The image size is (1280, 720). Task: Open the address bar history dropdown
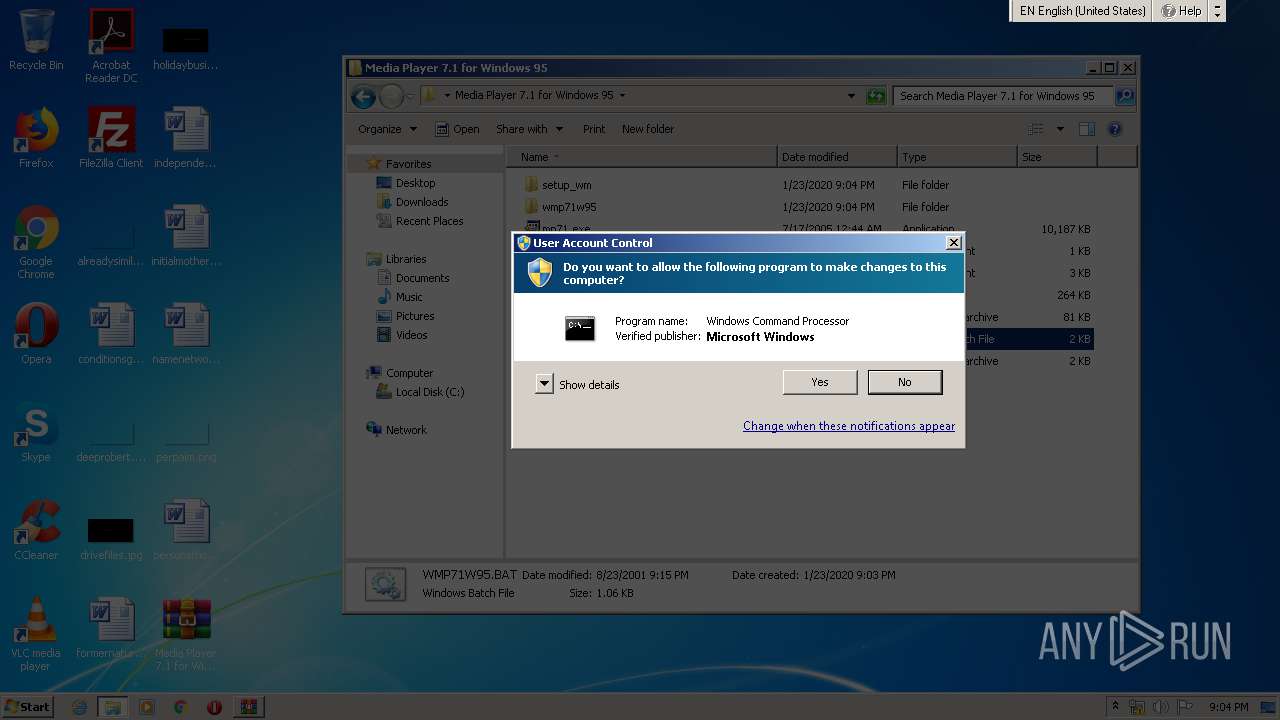click(851, 96)
